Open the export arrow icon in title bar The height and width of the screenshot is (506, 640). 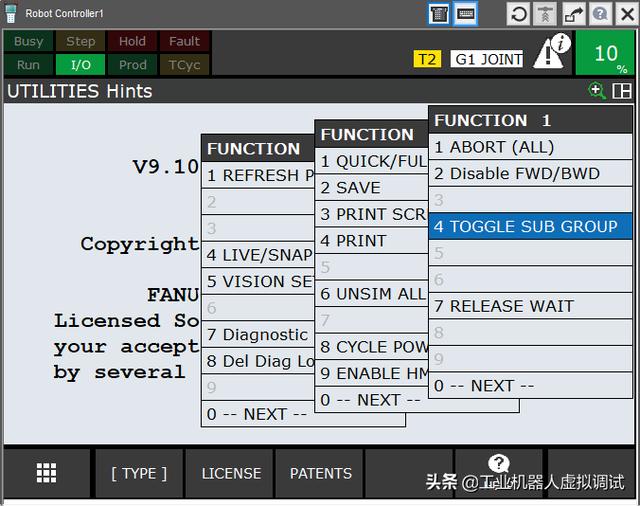click(573, 14)
